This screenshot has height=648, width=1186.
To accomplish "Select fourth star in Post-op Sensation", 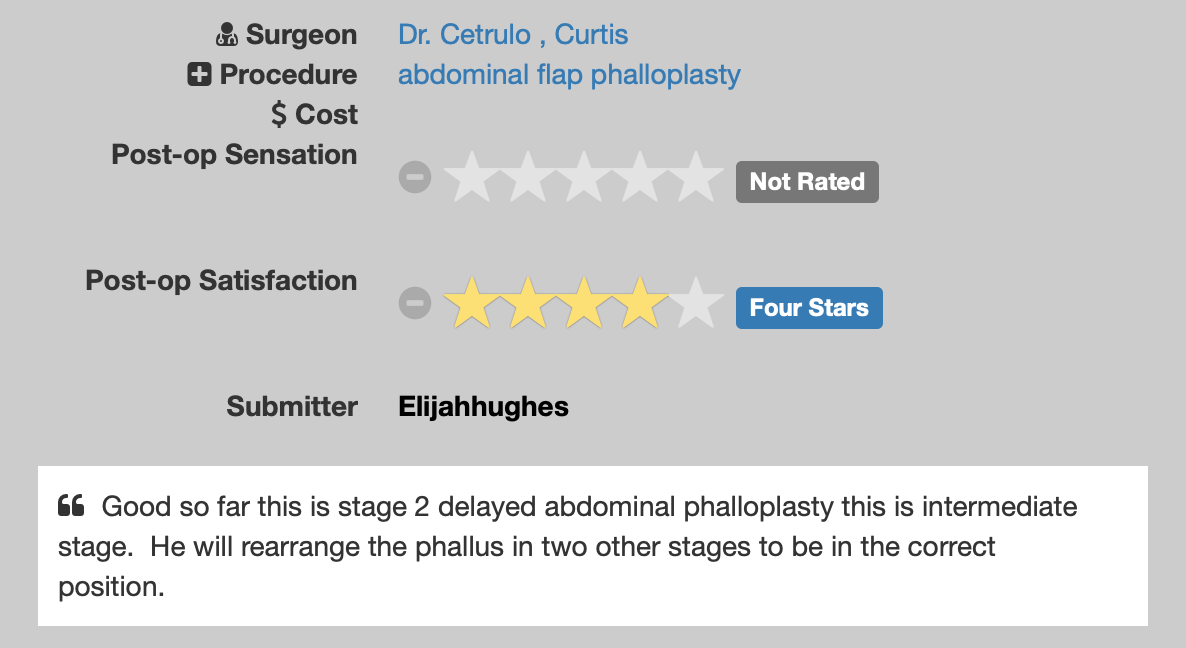I will click(x=640, y=179).
